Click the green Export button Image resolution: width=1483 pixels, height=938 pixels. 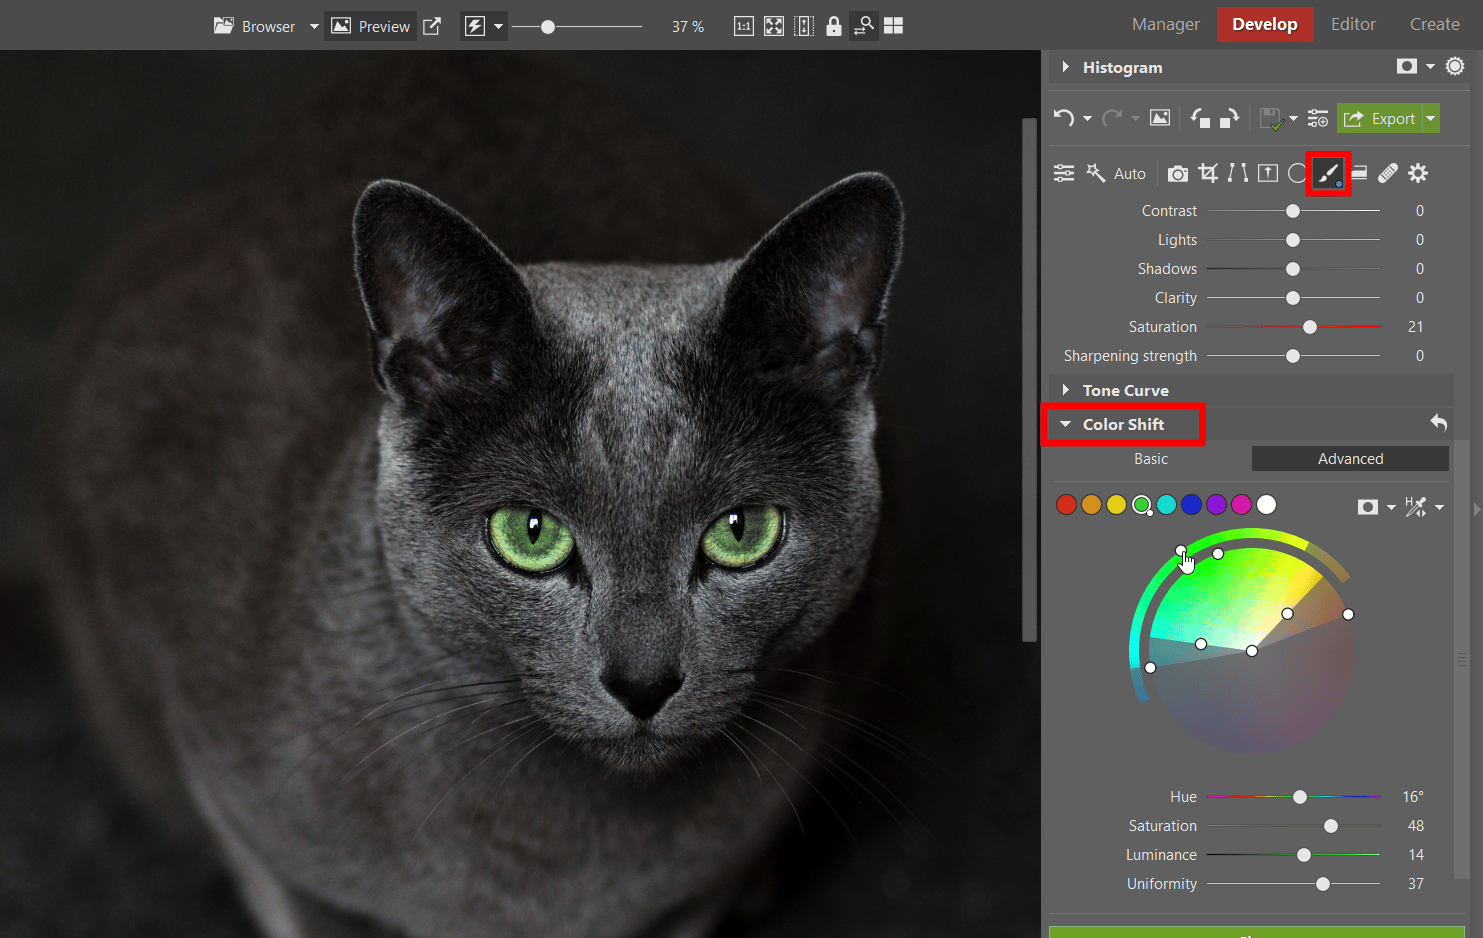(1378, 119)
